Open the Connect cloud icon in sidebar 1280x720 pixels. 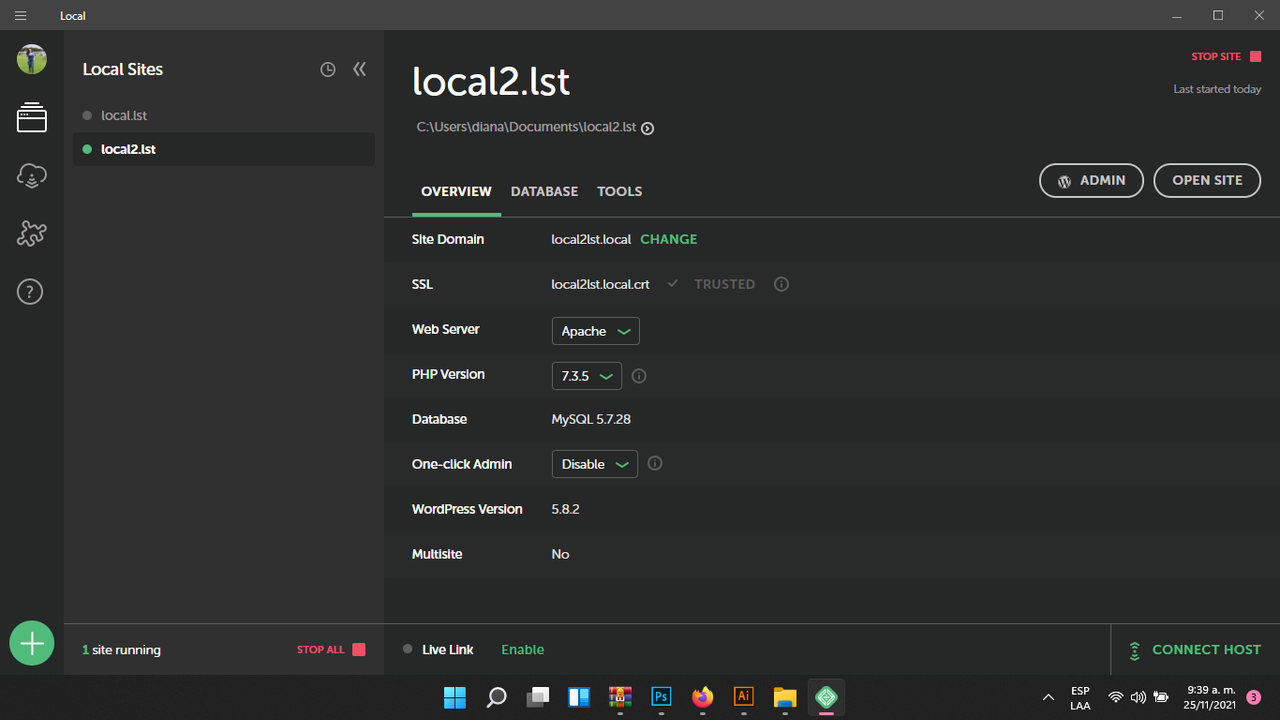point(32,177)
